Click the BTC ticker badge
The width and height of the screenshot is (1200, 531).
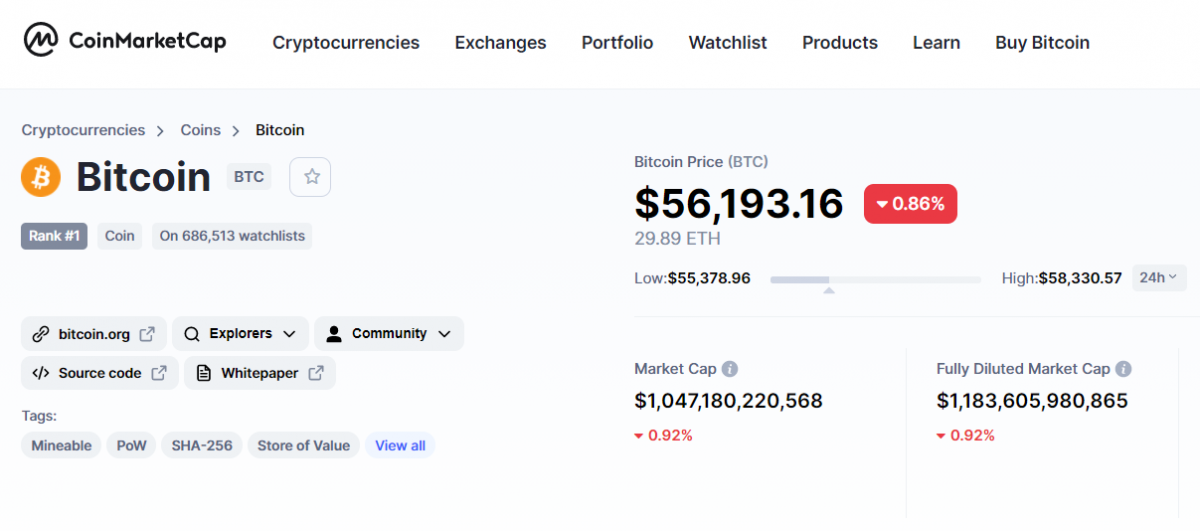click(x=249, y=177)
